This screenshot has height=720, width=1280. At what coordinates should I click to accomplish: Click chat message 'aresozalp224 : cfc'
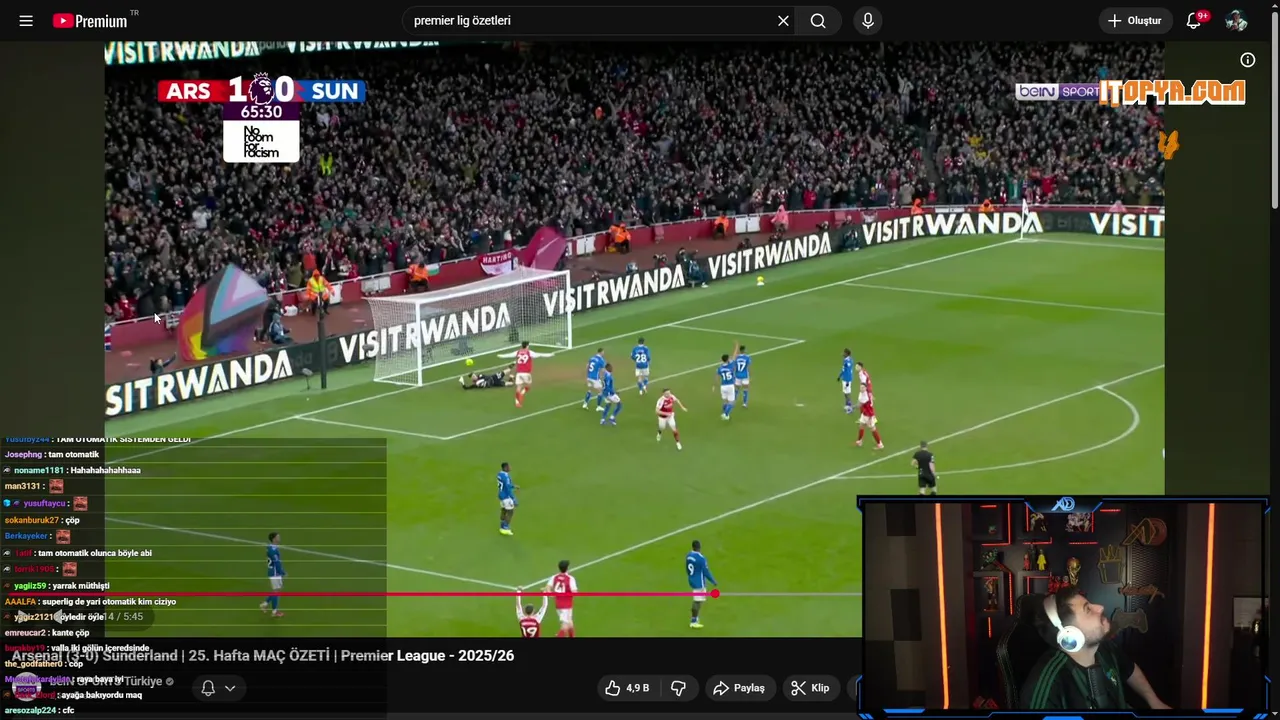click(39, 710)
